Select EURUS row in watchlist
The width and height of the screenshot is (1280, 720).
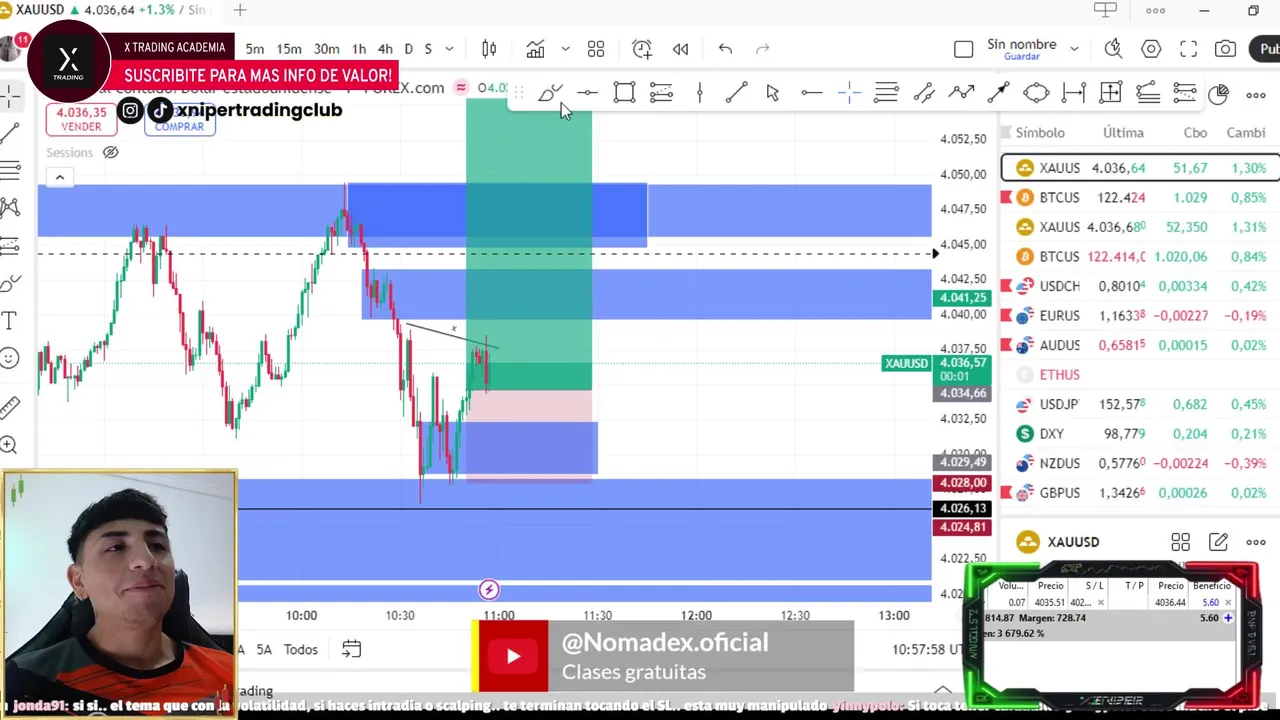(1140, 316)
